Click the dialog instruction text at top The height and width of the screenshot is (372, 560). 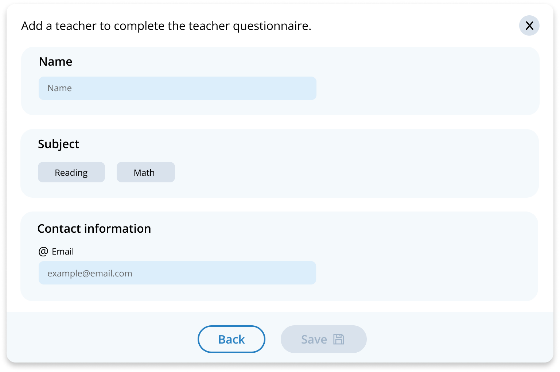point(166,26)
